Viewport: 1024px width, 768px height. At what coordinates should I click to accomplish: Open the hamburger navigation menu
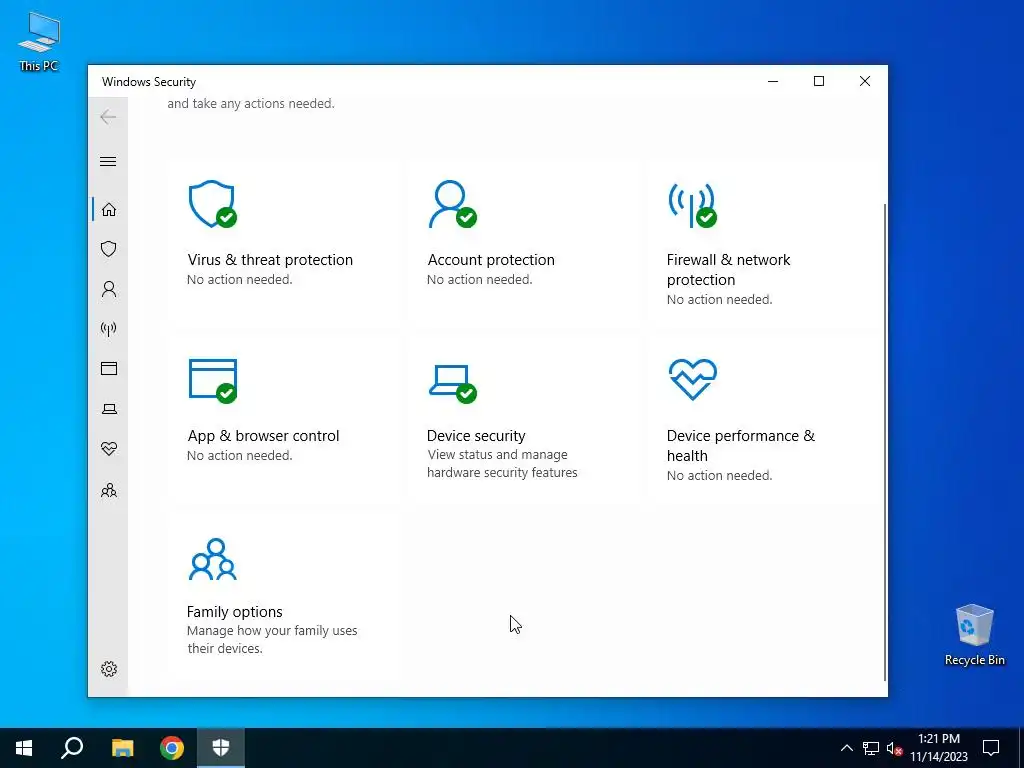coord(108,161)
